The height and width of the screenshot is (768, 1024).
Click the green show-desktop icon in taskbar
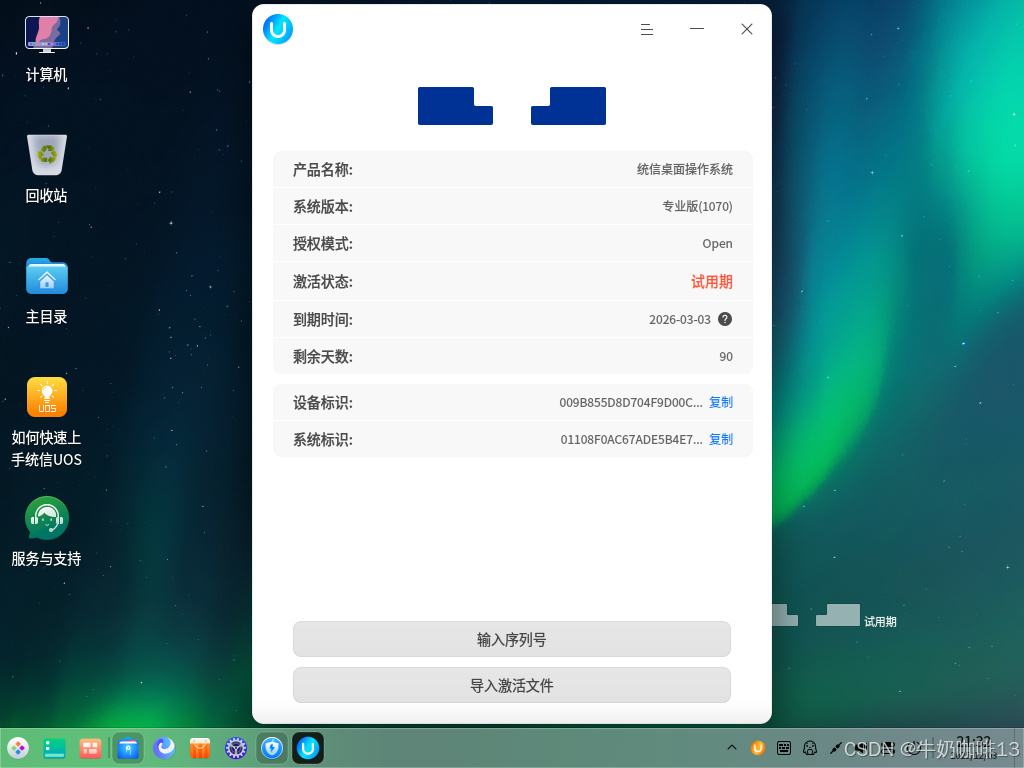pos(54,748)
